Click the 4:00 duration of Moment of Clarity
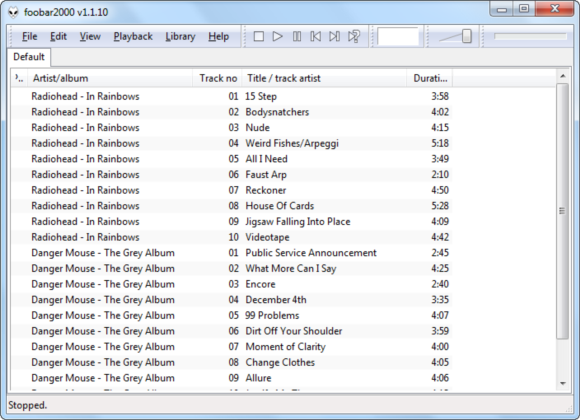The height and width of the screenshot is (420, 580). tap(440, 347)
